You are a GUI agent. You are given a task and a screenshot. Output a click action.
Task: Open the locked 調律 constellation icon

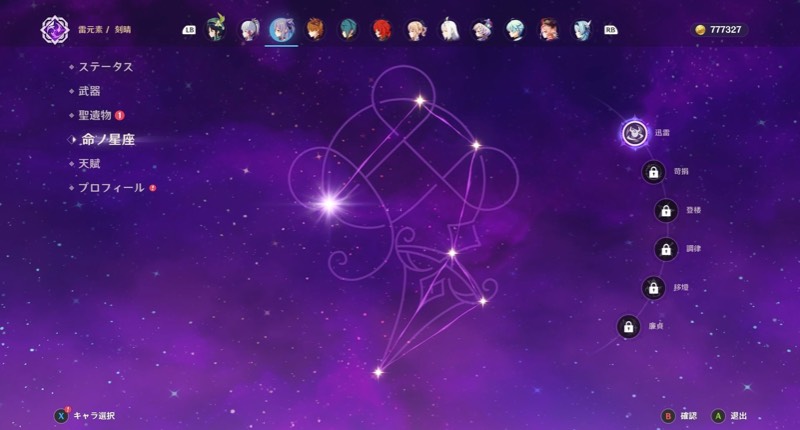666,249
